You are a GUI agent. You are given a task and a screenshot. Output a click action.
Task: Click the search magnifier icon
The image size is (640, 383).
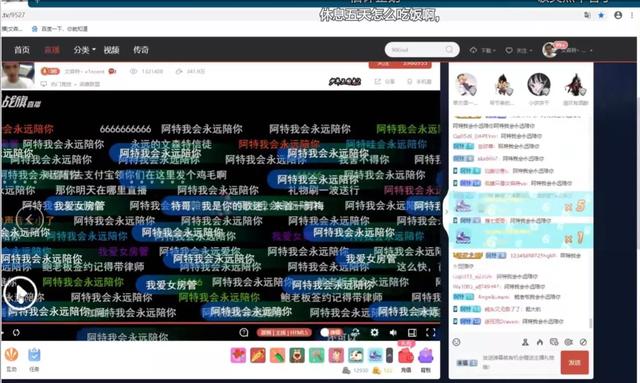point(449,49)
